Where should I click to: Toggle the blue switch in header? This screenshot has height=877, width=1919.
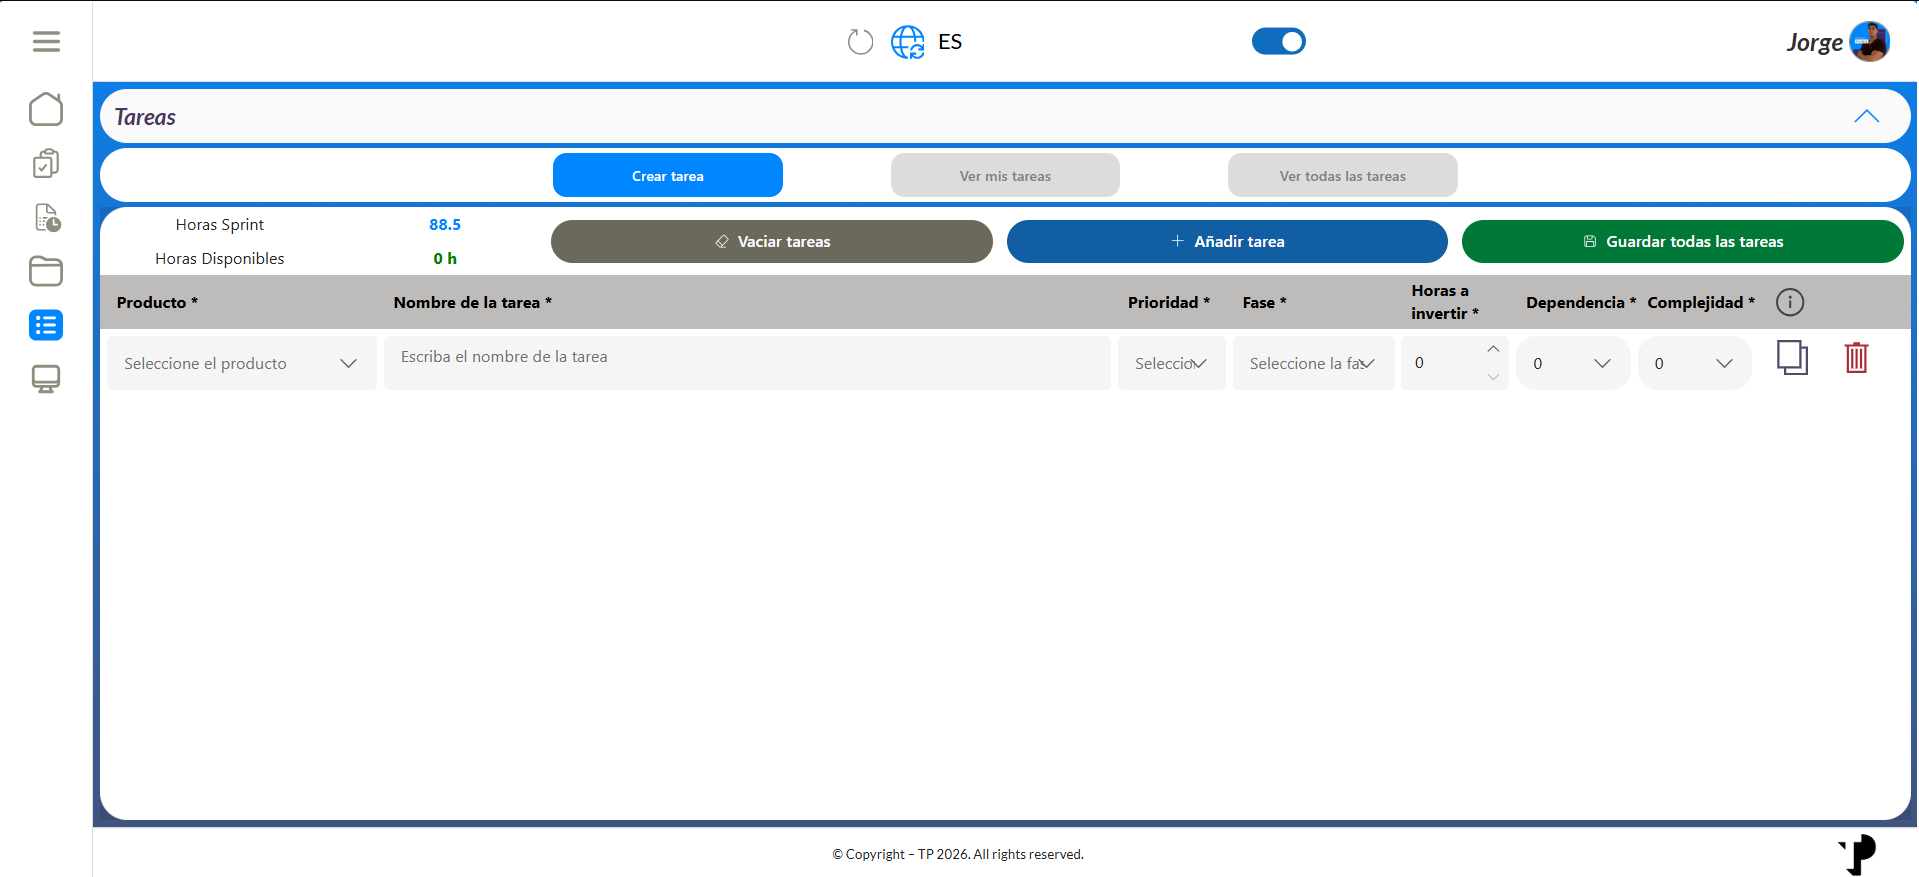point(1279,41)
